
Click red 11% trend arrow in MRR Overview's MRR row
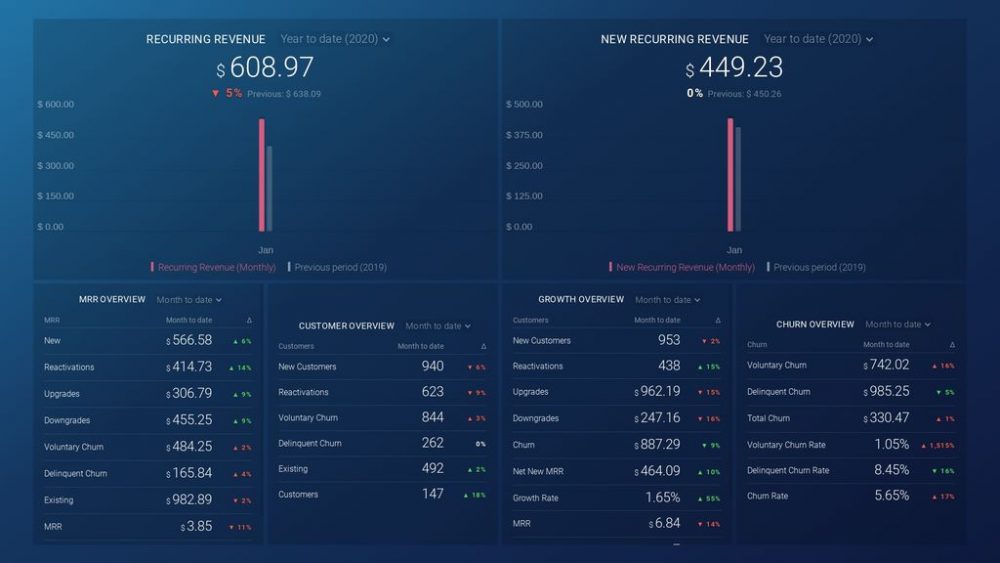(x=232, y=527)
